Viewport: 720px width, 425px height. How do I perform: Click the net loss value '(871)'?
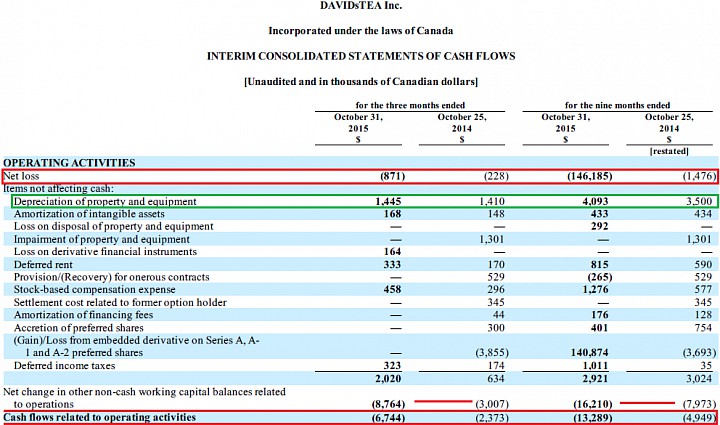[393, 176]
